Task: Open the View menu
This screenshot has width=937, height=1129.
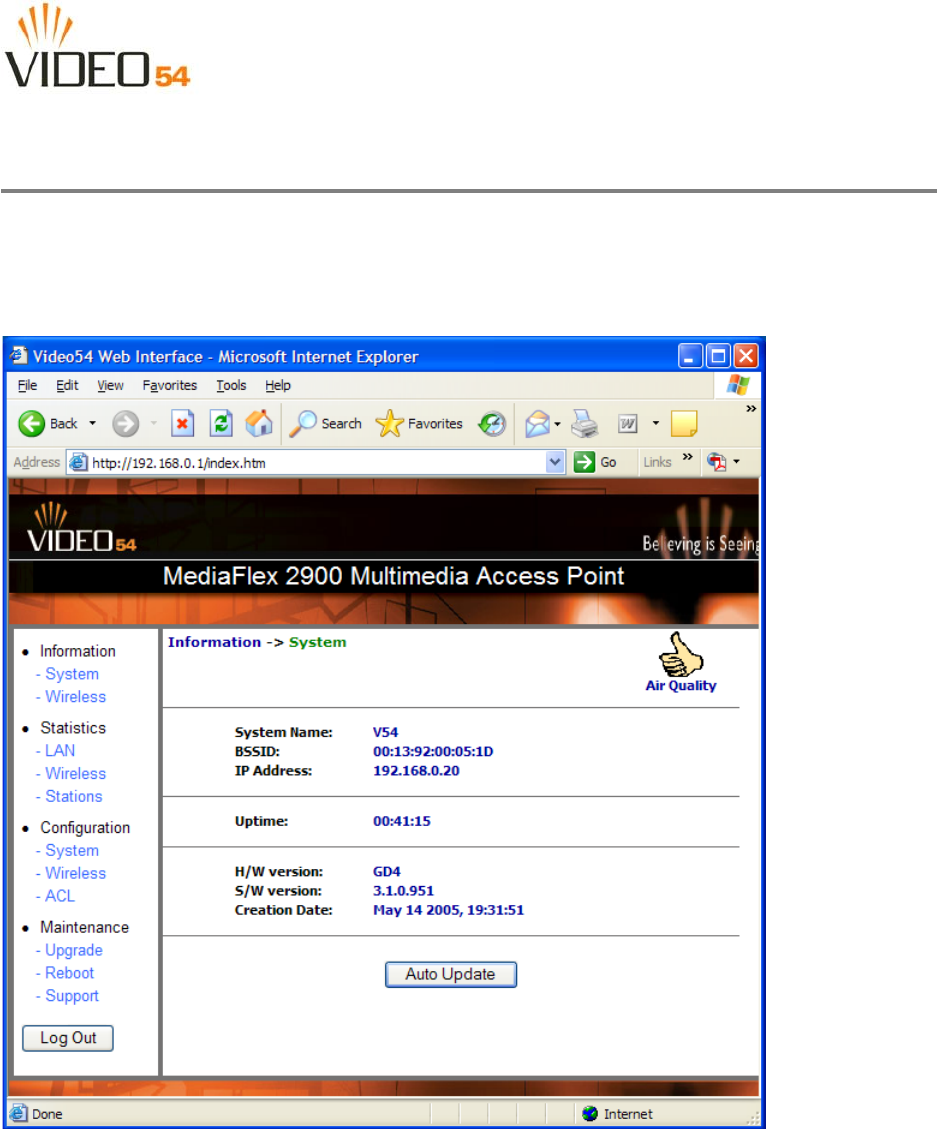Action: (x=110, y=385)
